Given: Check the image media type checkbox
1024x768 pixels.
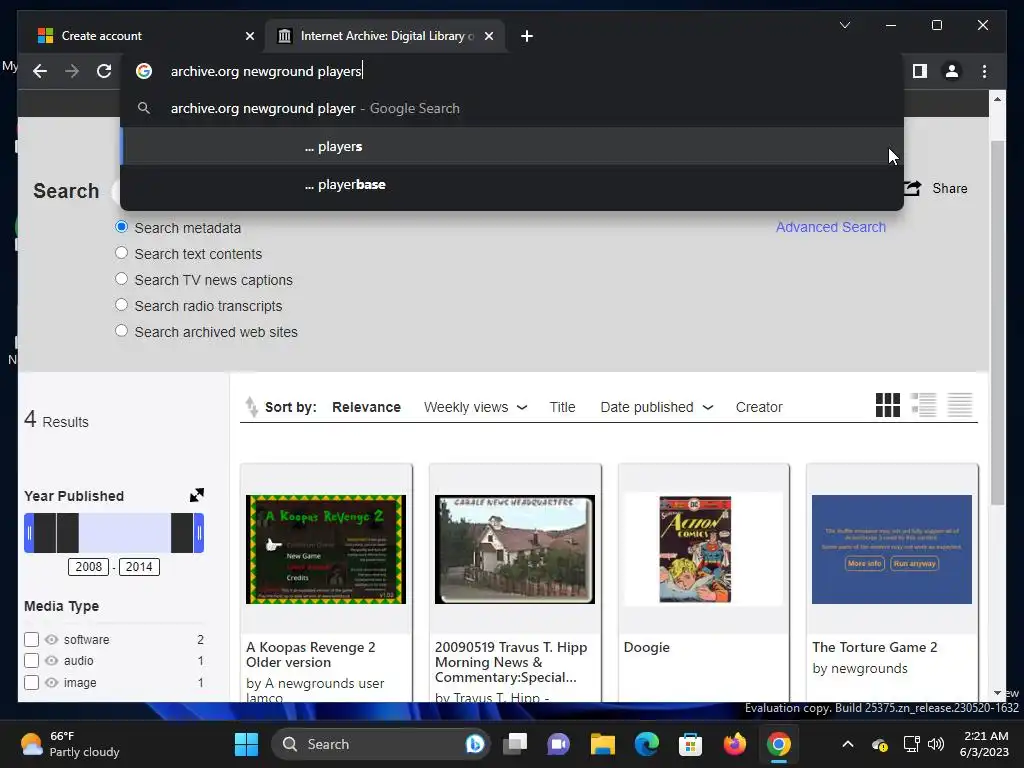Looking at the screenshot, I should [x=31, y=682].
